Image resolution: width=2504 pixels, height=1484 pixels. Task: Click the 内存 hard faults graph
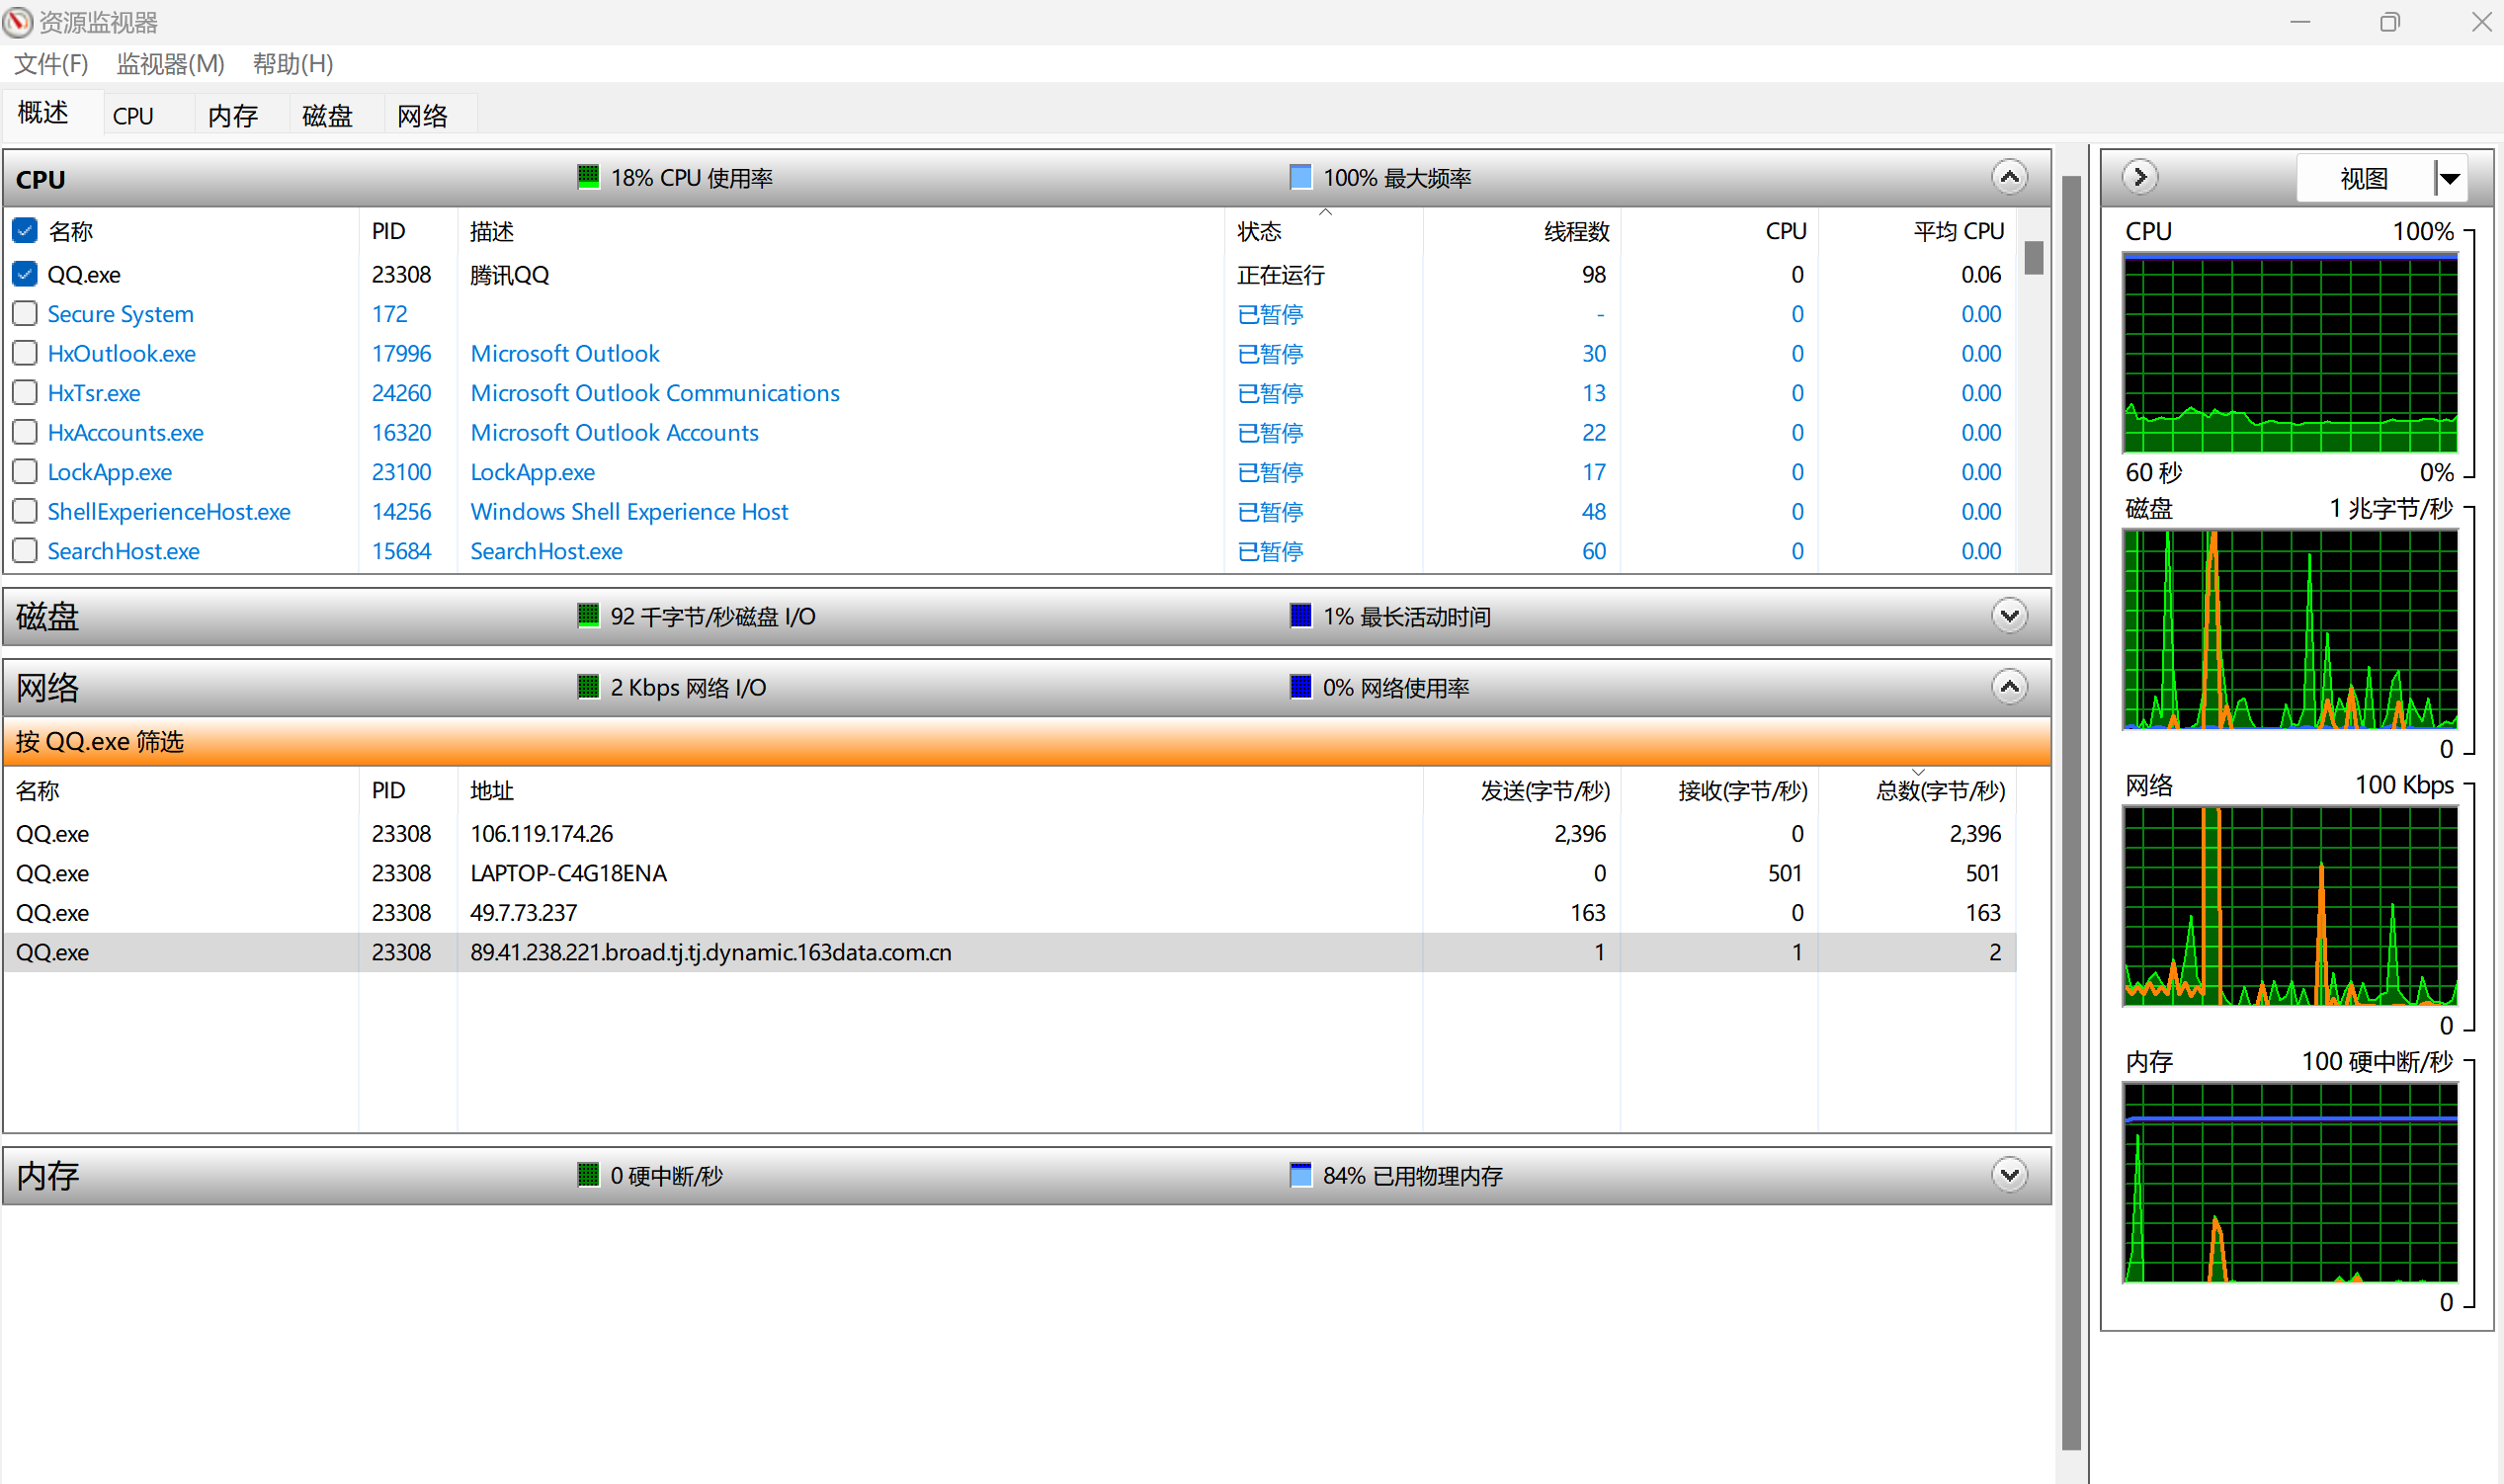(x=2289, y=1182)
